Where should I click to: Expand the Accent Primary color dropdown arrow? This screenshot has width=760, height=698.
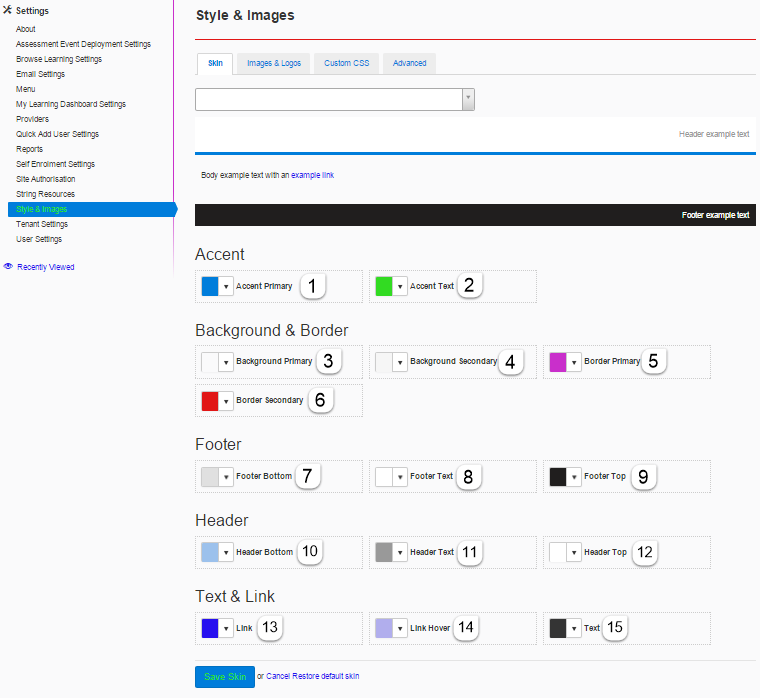tap(227, 287)
